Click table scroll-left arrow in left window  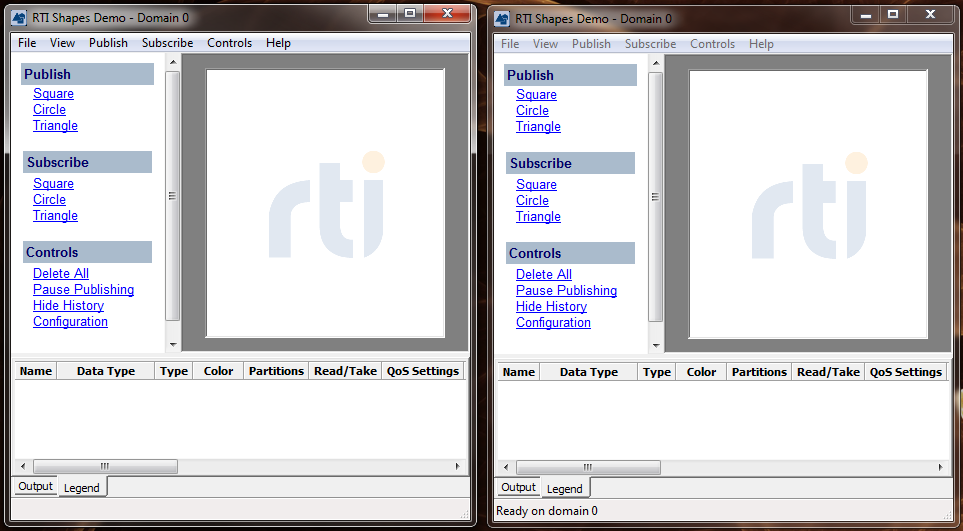coord(23,467)
